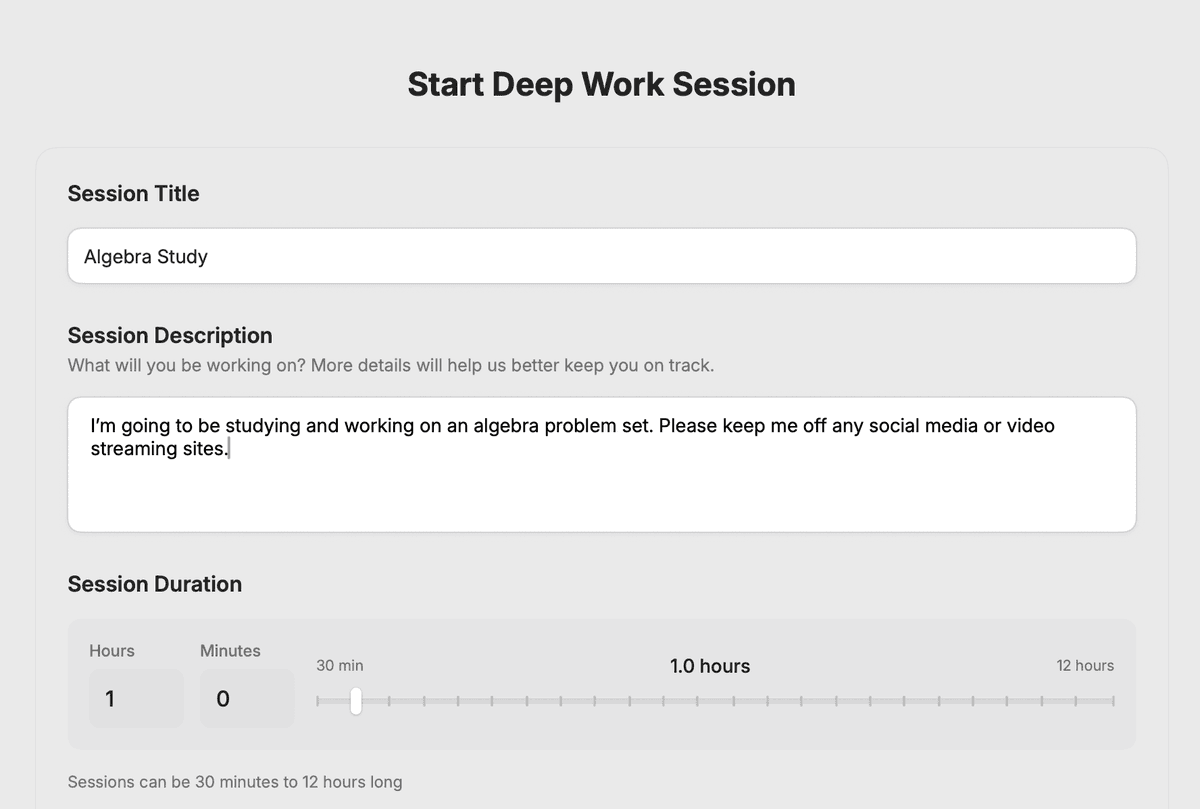Click the description hint text
The width and height of the screenshot is (1200, 809).
391,365
